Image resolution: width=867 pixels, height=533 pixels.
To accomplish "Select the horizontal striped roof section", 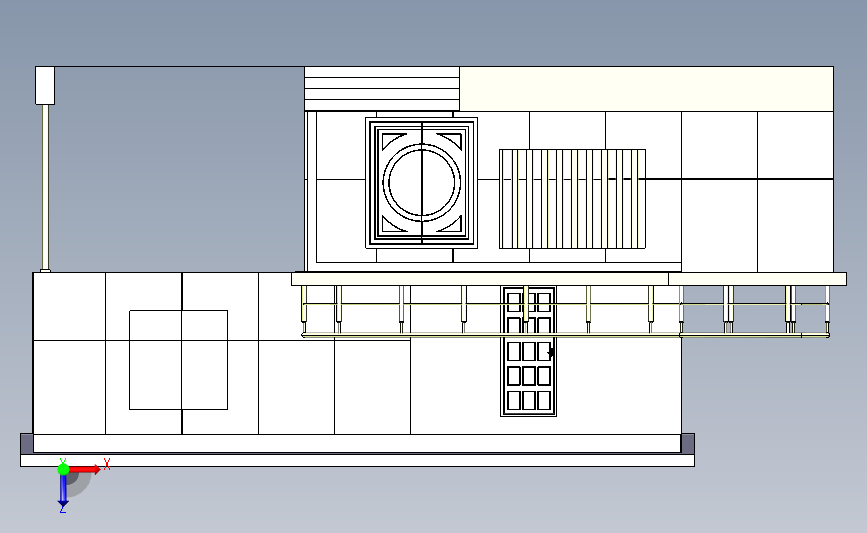I will pyautogui.click(x=382, y=89).
